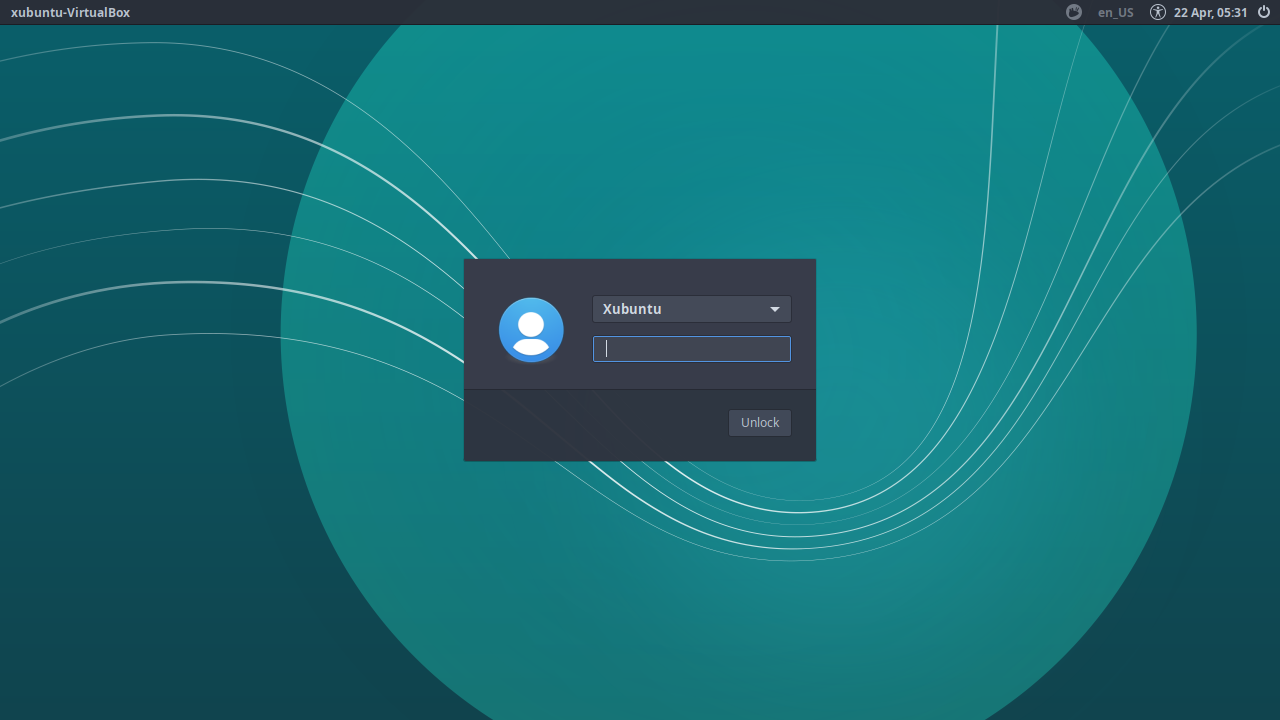The width and height of the screenshot is (1280, 720).
Task: Click the dropdown arrow beside Xubuntu
Action: [775, 309]
